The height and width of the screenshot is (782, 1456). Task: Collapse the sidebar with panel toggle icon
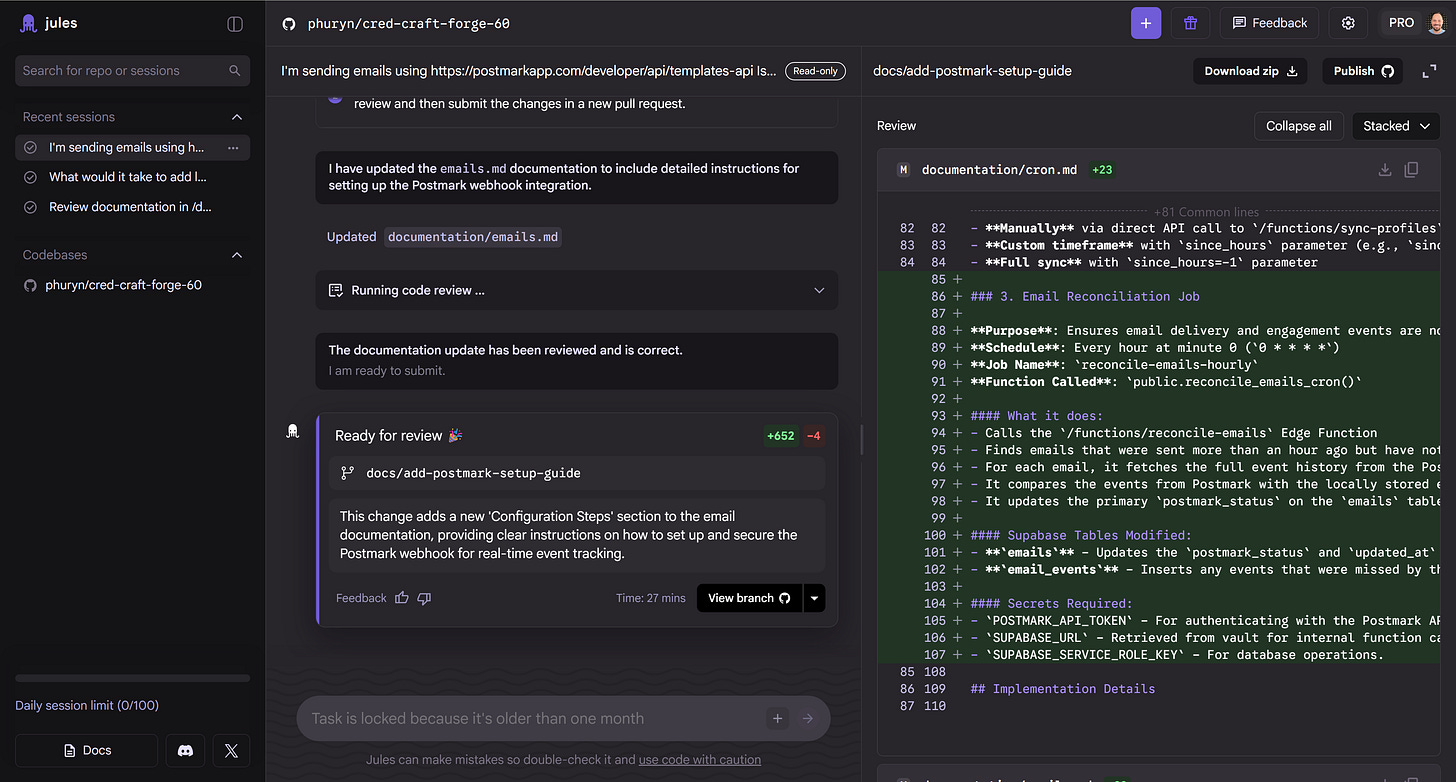235,23
